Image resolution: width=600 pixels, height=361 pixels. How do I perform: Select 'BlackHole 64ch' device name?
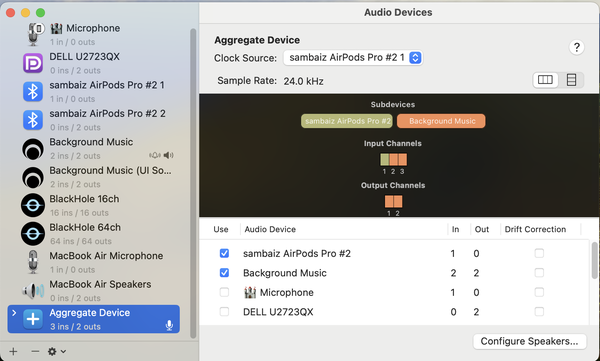pos(85,227)
